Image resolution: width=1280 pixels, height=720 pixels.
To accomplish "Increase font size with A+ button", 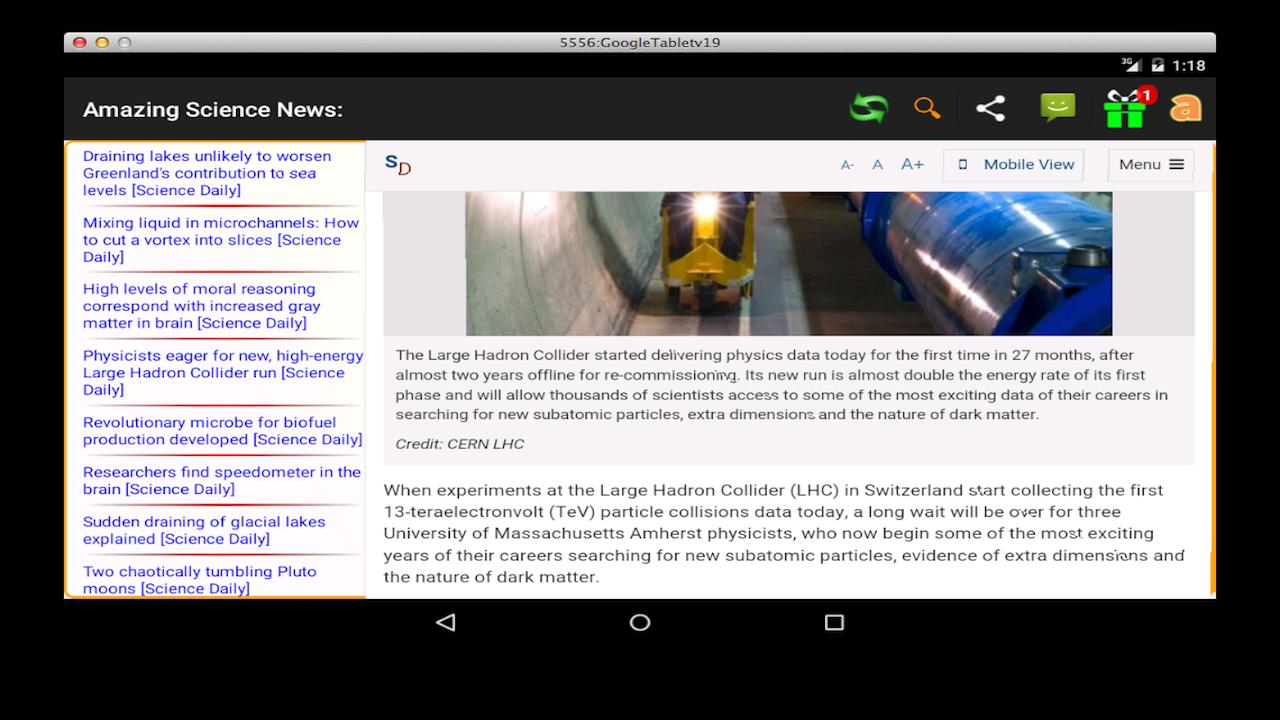I will (x=912, y=164).
